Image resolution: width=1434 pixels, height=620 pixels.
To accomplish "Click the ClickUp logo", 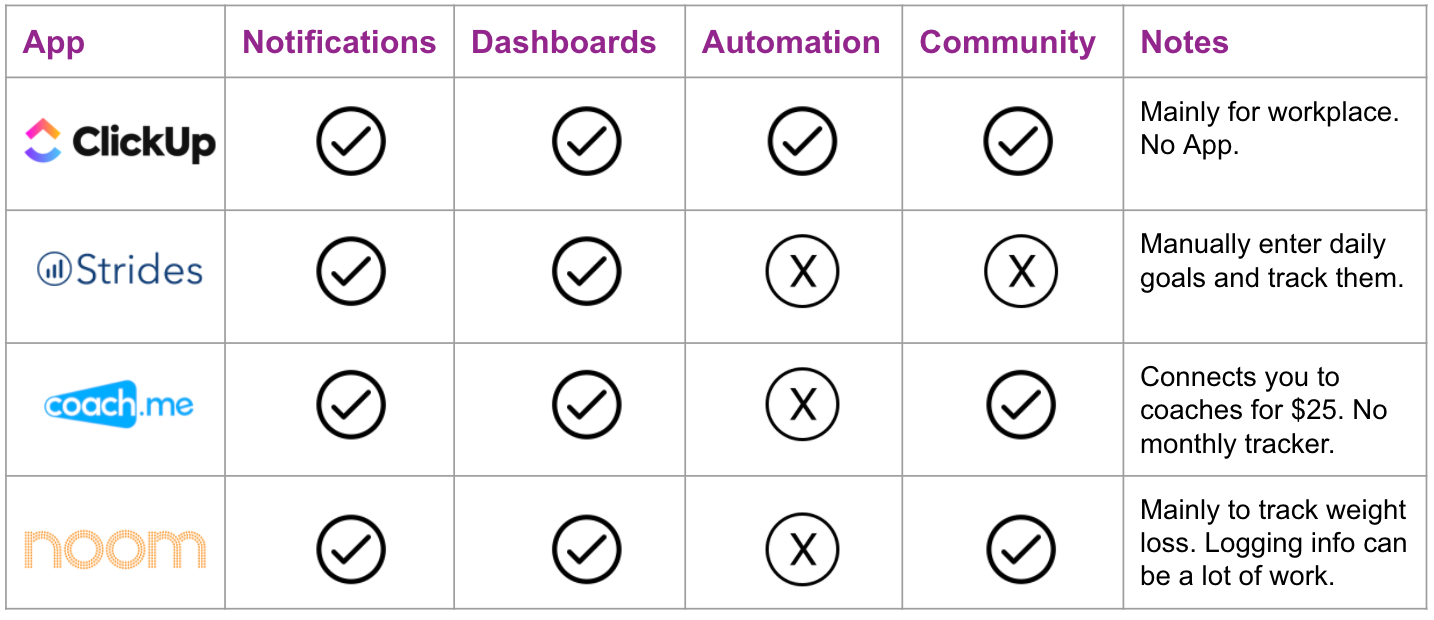I will click(119, 142).
